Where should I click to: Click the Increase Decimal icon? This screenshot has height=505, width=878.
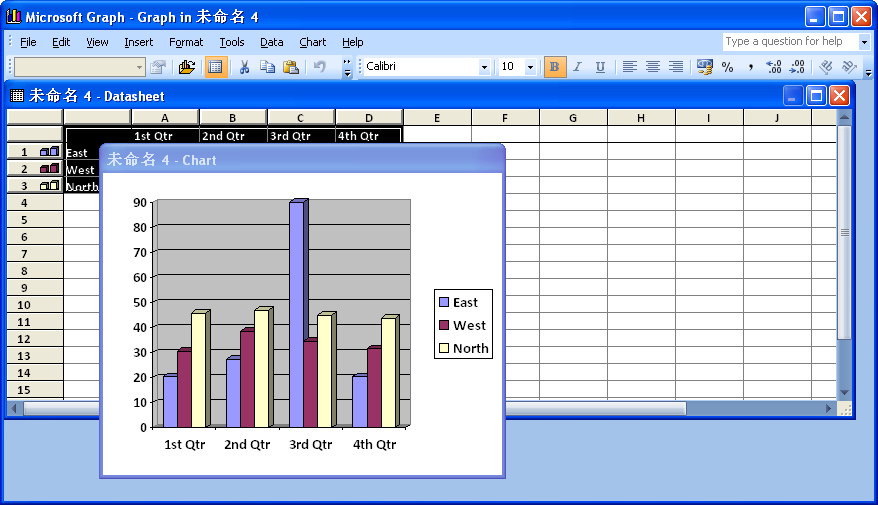point(773,67)
